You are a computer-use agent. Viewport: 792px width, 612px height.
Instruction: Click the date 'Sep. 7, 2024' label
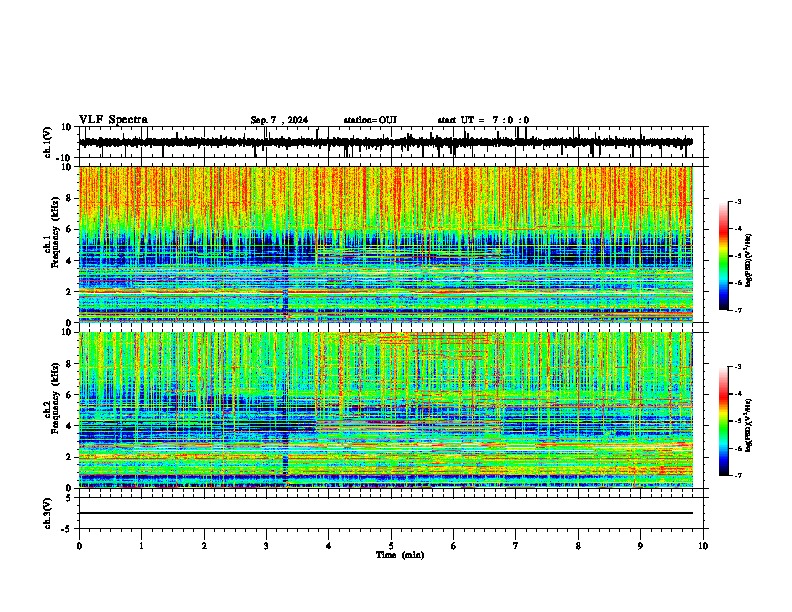(x=279, y=120)
